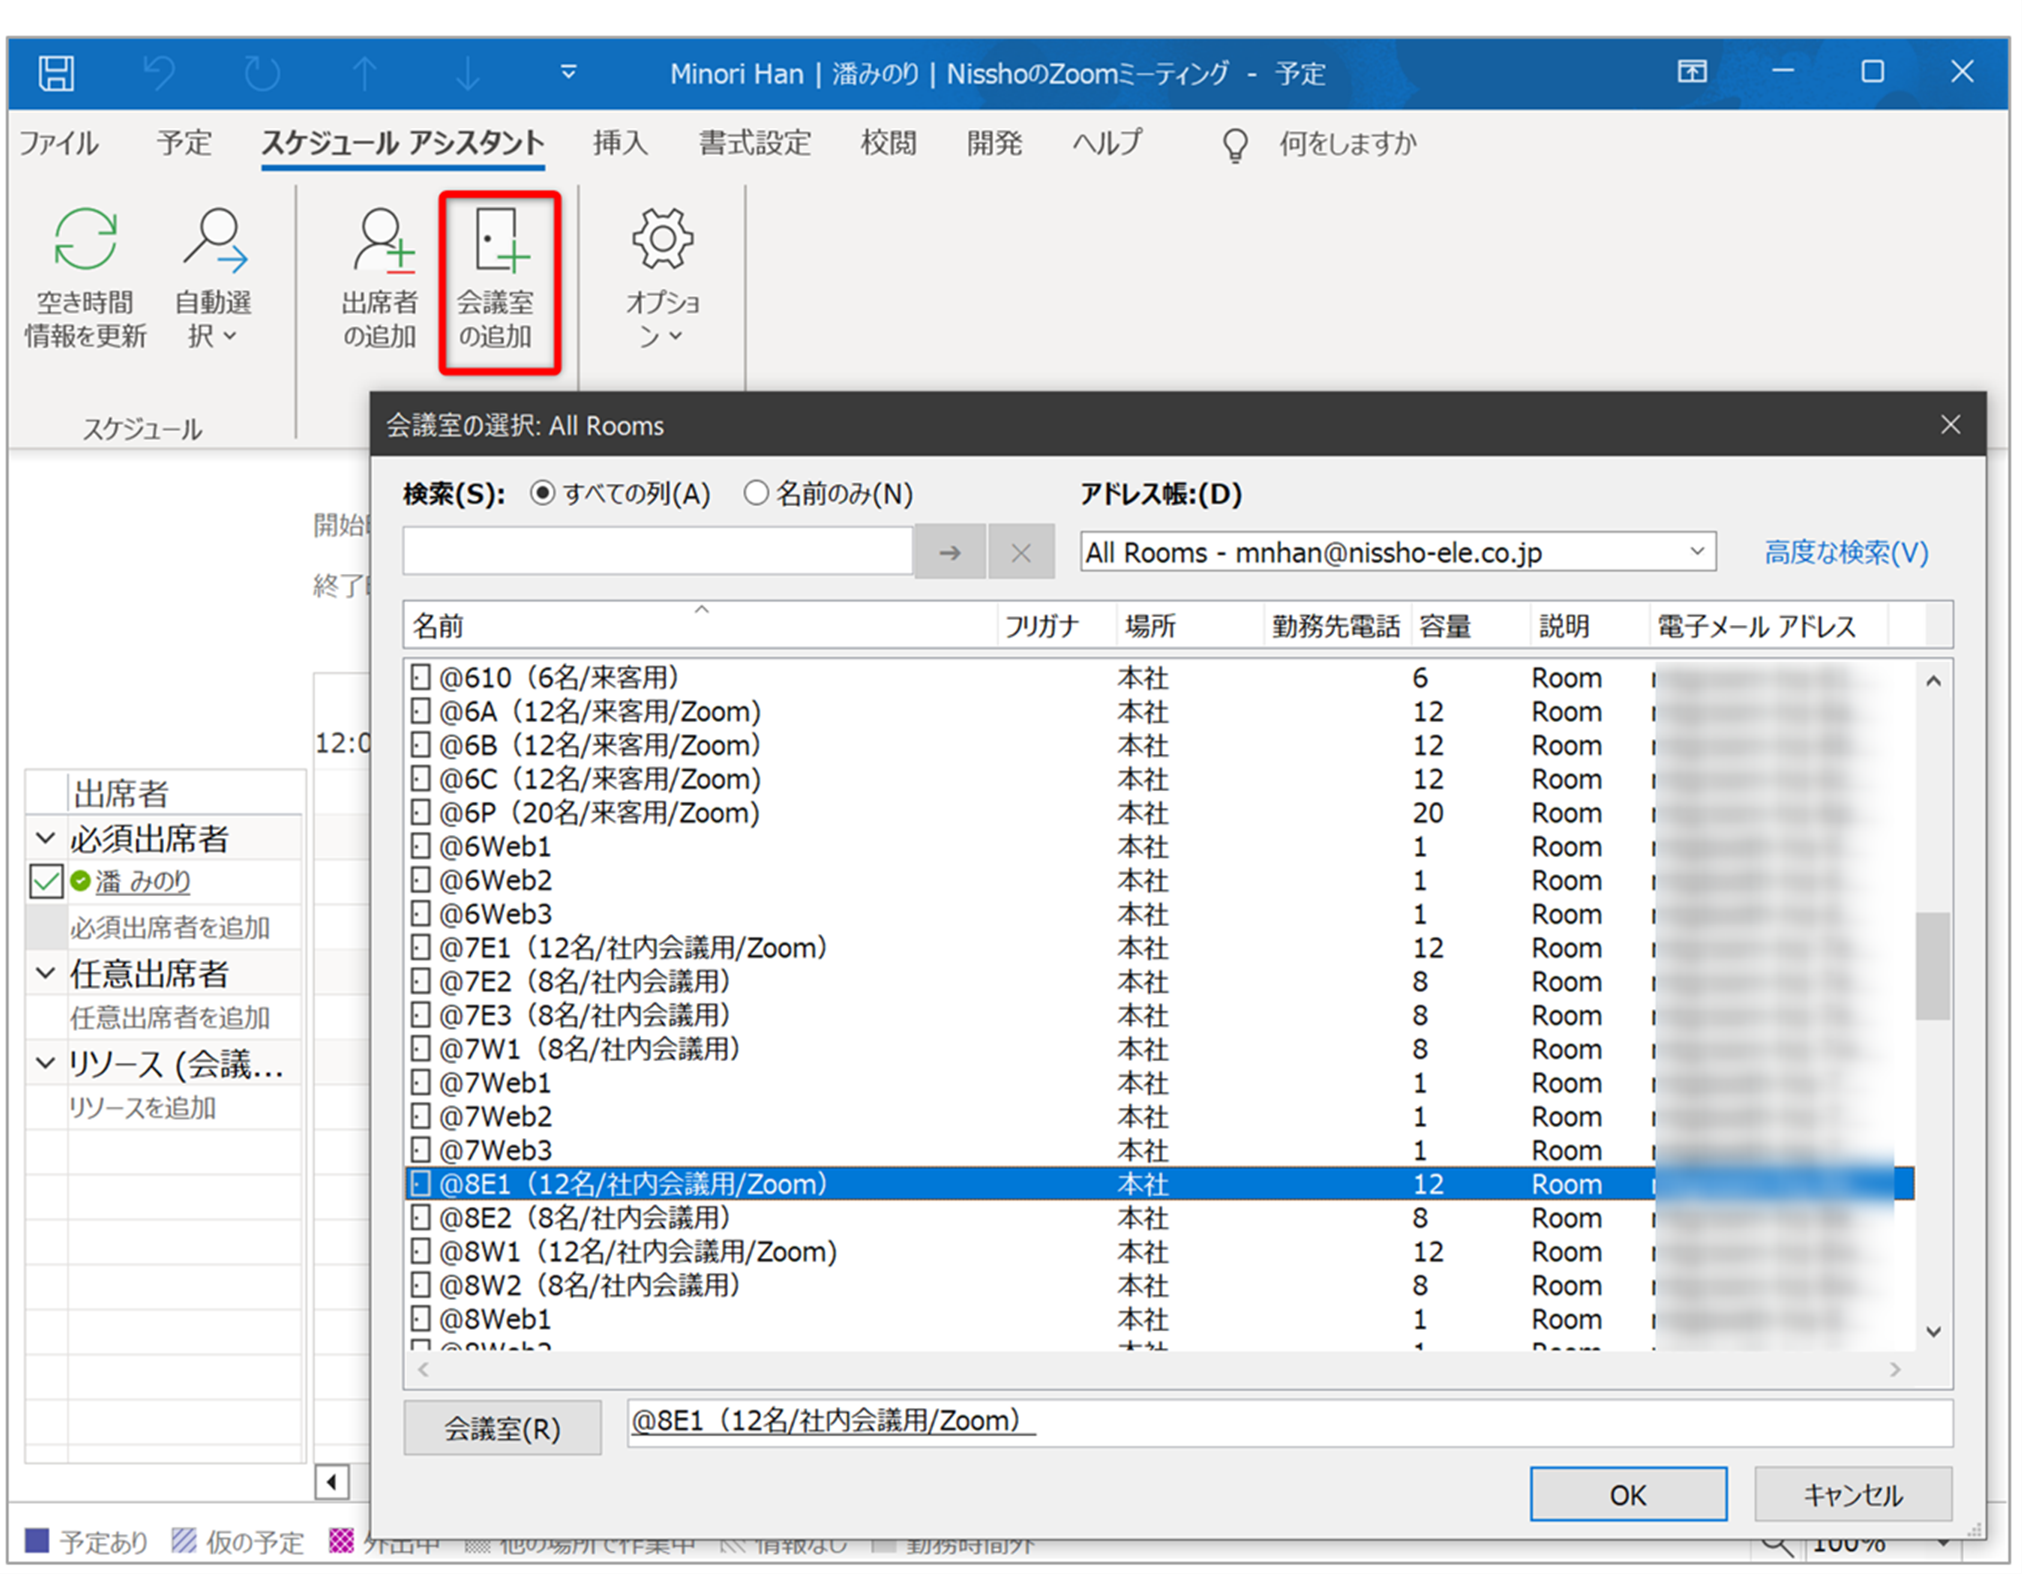Screen dimensions: 2022x1574
Task: Select highlighted room @8E1 row
Action: click(1160, 1184)
